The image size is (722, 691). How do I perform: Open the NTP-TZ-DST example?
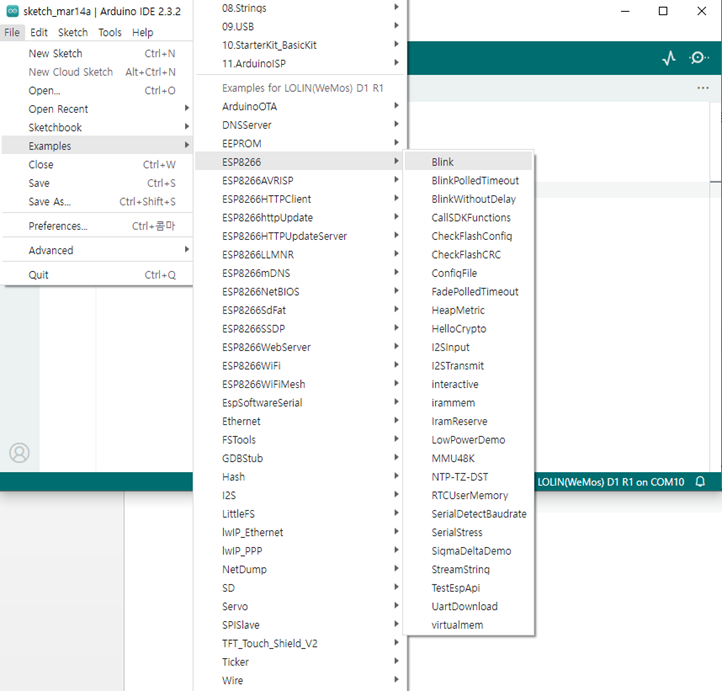click(x=468, y=477)
